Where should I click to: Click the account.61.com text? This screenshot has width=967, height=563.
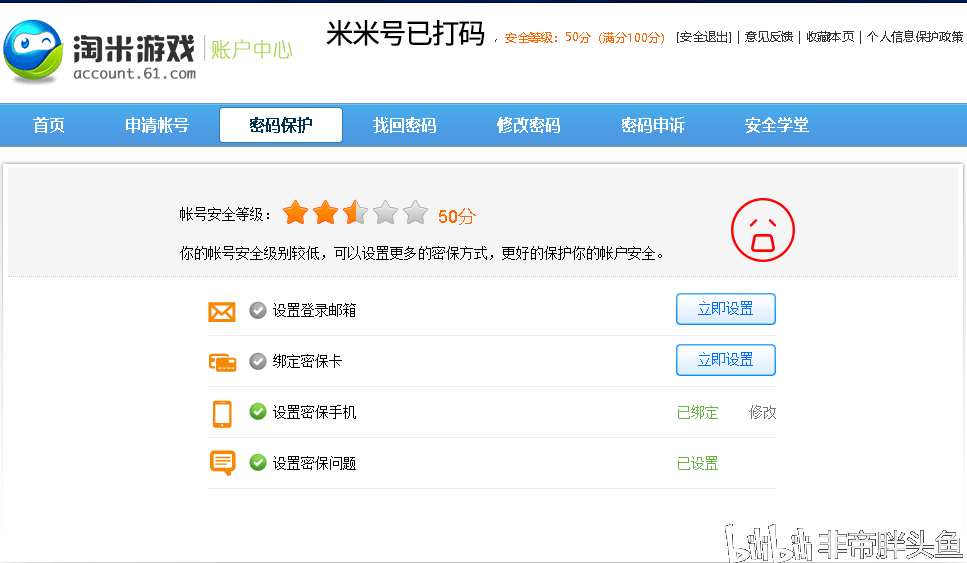134,74
